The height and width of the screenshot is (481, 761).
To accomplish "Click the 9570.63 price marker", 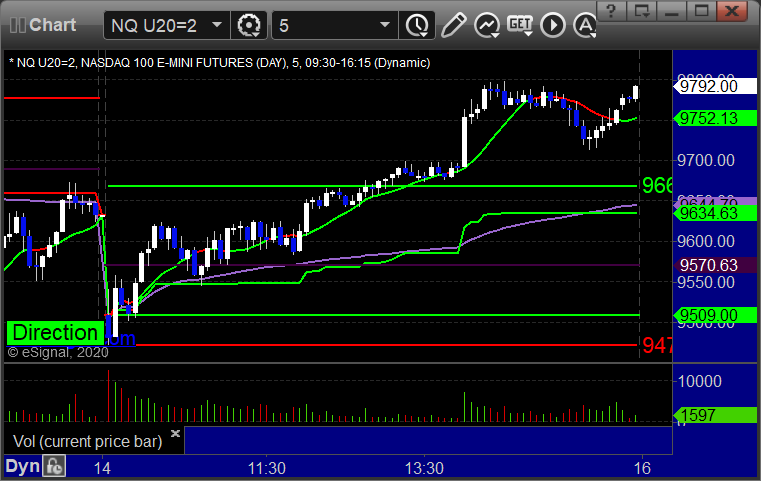I will pyautogui.click(x=714, y=265).
